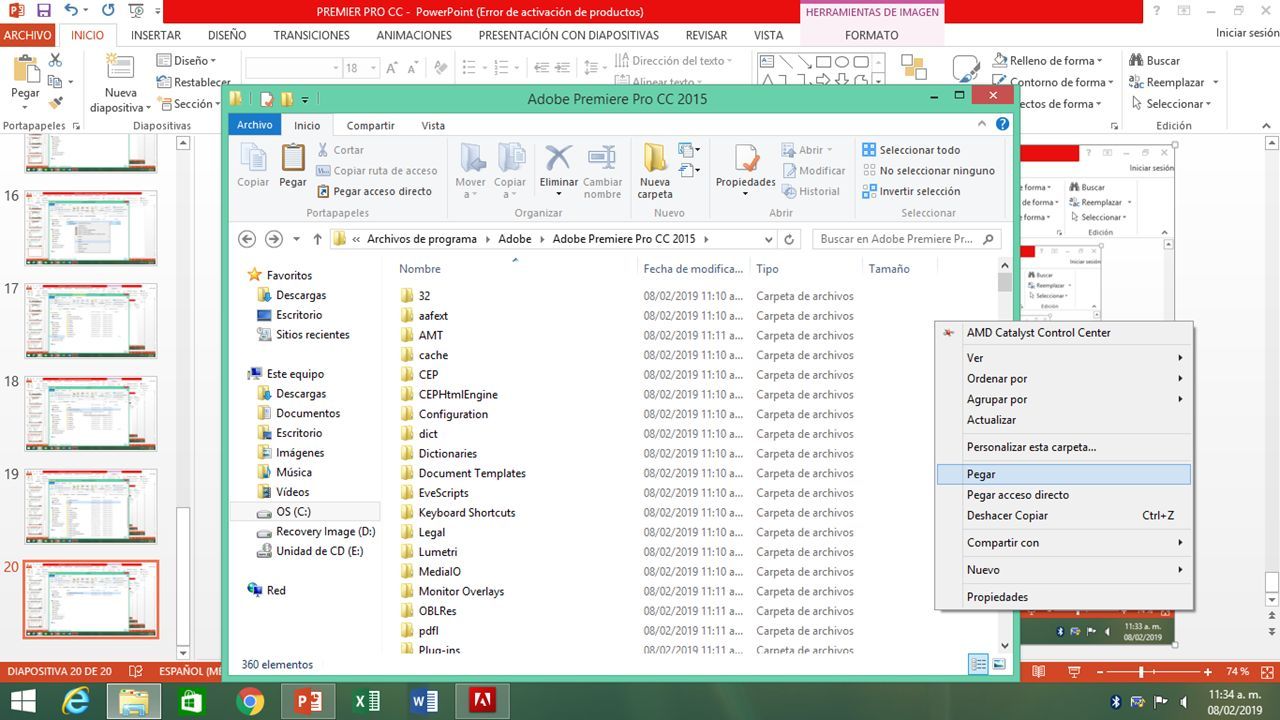
Task: Click Seleccionar todo in the Explorer ribbon
Action: (911, 150)
